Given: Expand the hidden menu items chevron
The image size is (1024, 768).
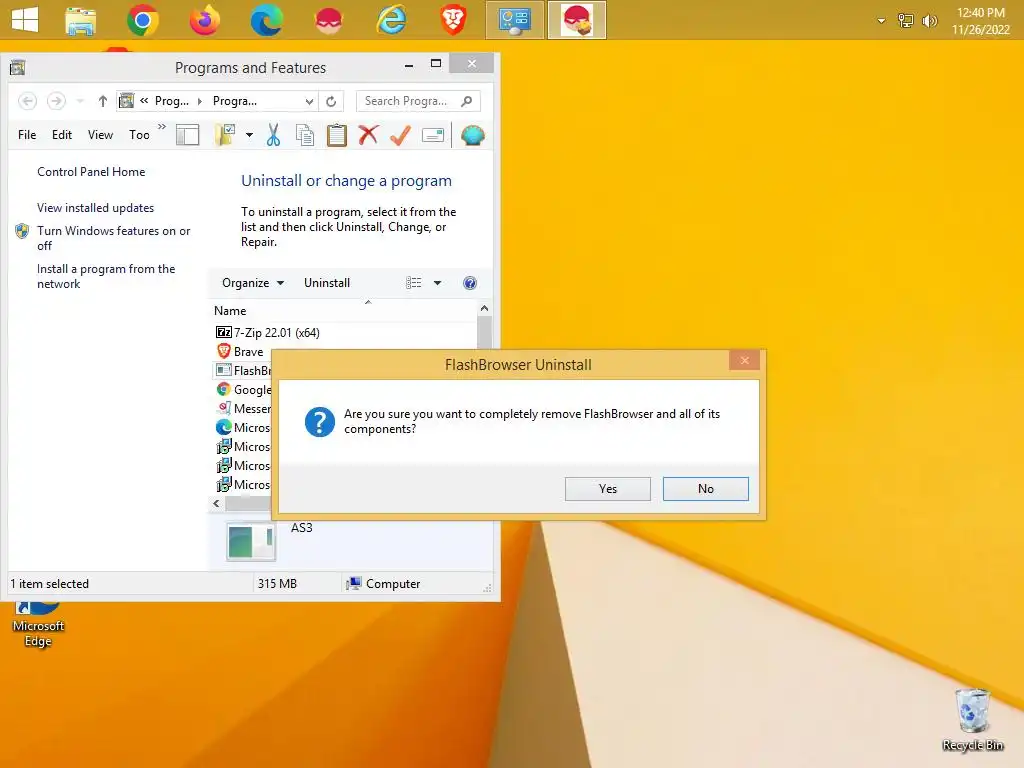Looking at the screenshot, I should 162,127.
